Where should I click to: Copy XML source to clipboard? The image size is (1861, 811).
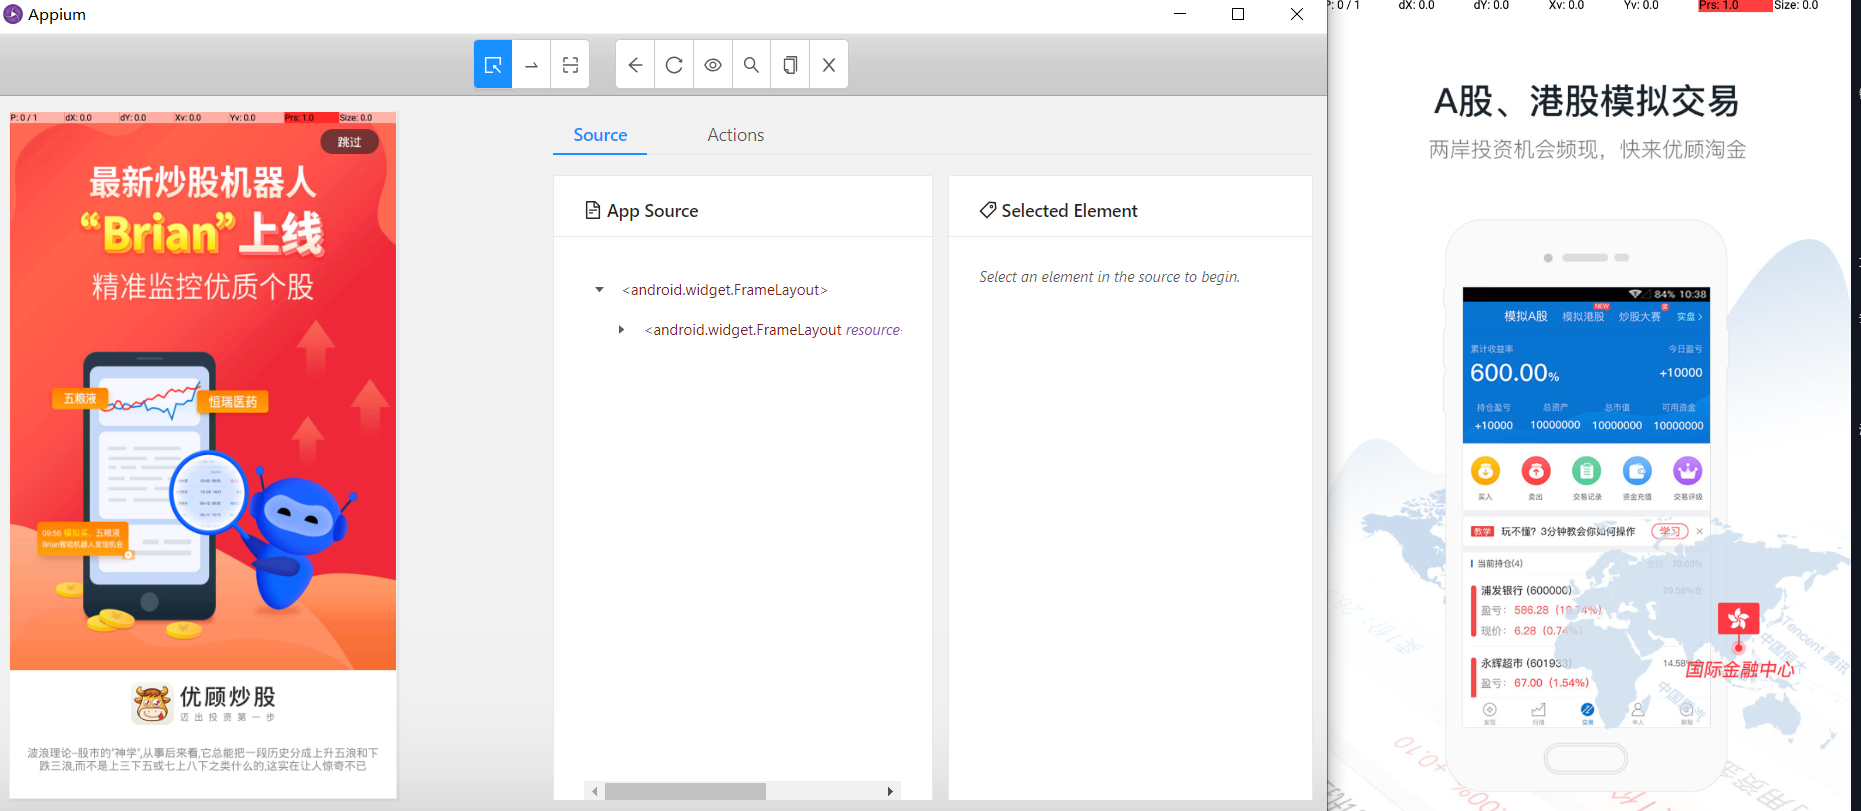(790, 65)
